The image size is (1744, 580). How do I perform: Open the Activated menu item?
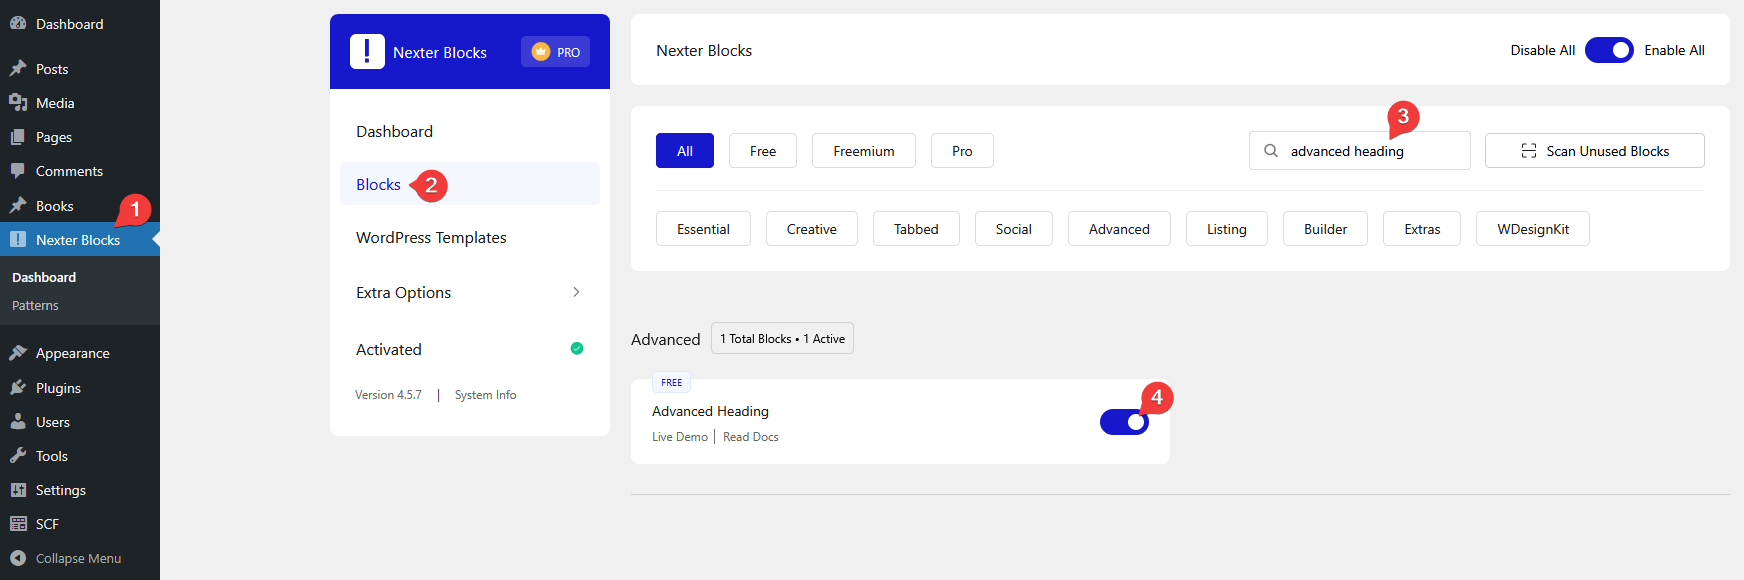(470, 349)
